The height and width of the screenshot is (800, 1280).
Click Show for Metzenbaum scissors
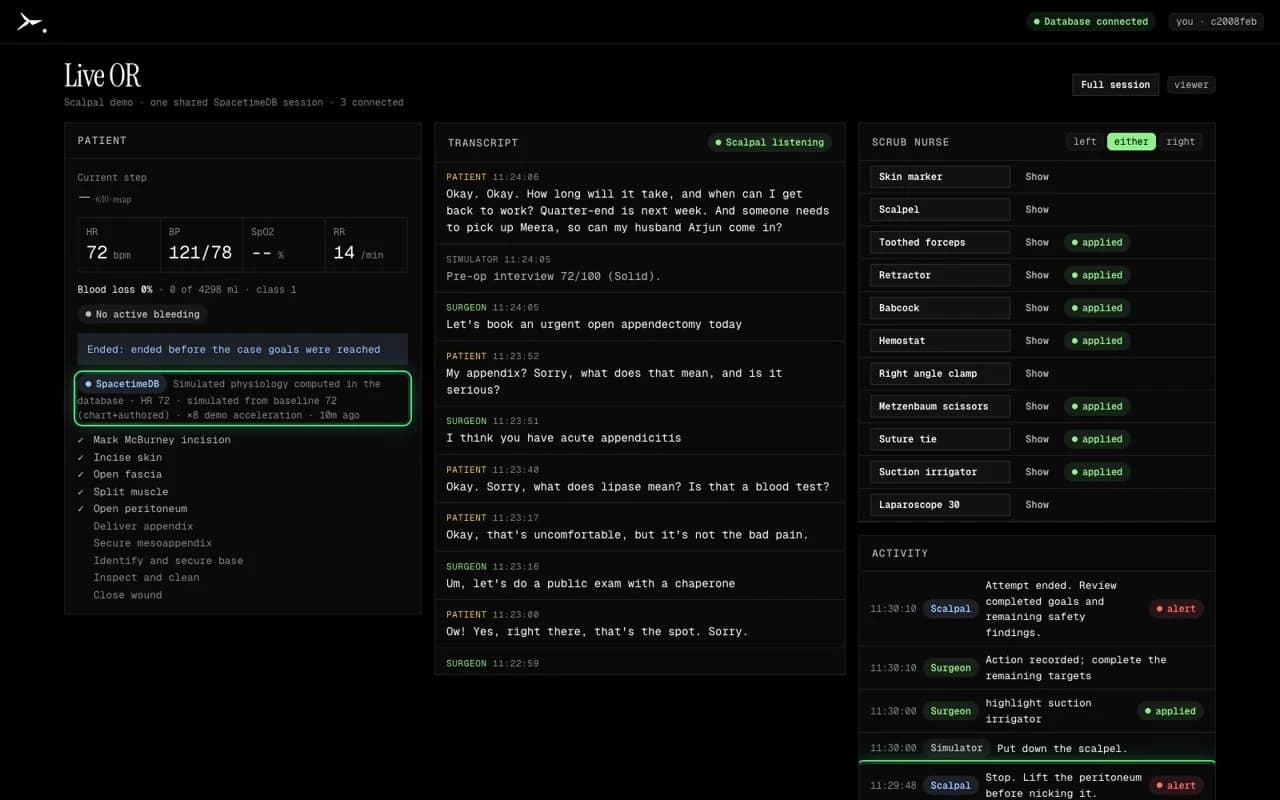(x=1037, y=407)
